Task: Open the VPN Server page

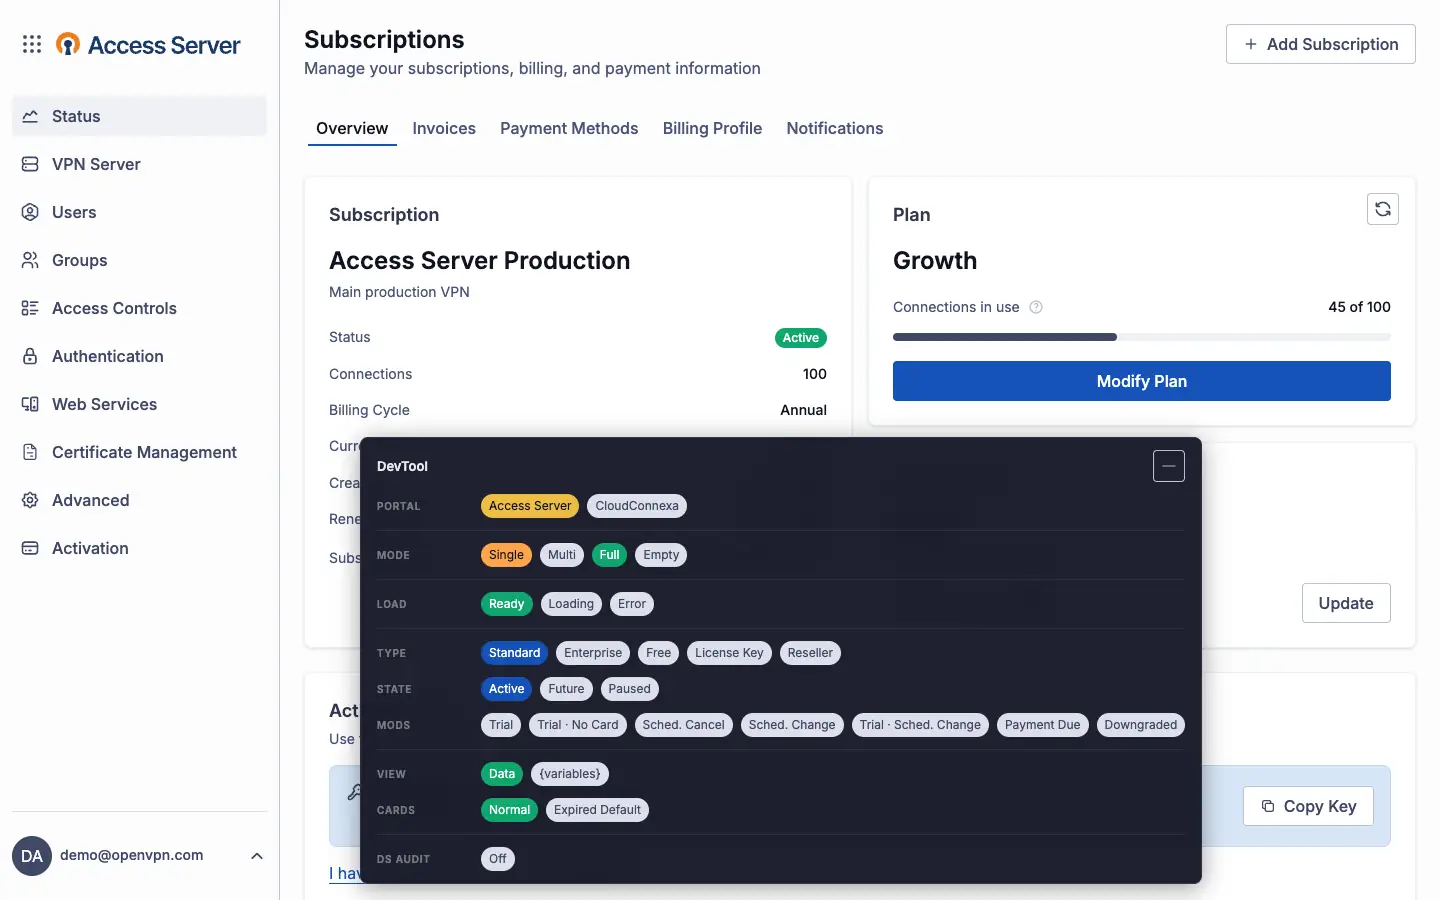Action: 139,164
